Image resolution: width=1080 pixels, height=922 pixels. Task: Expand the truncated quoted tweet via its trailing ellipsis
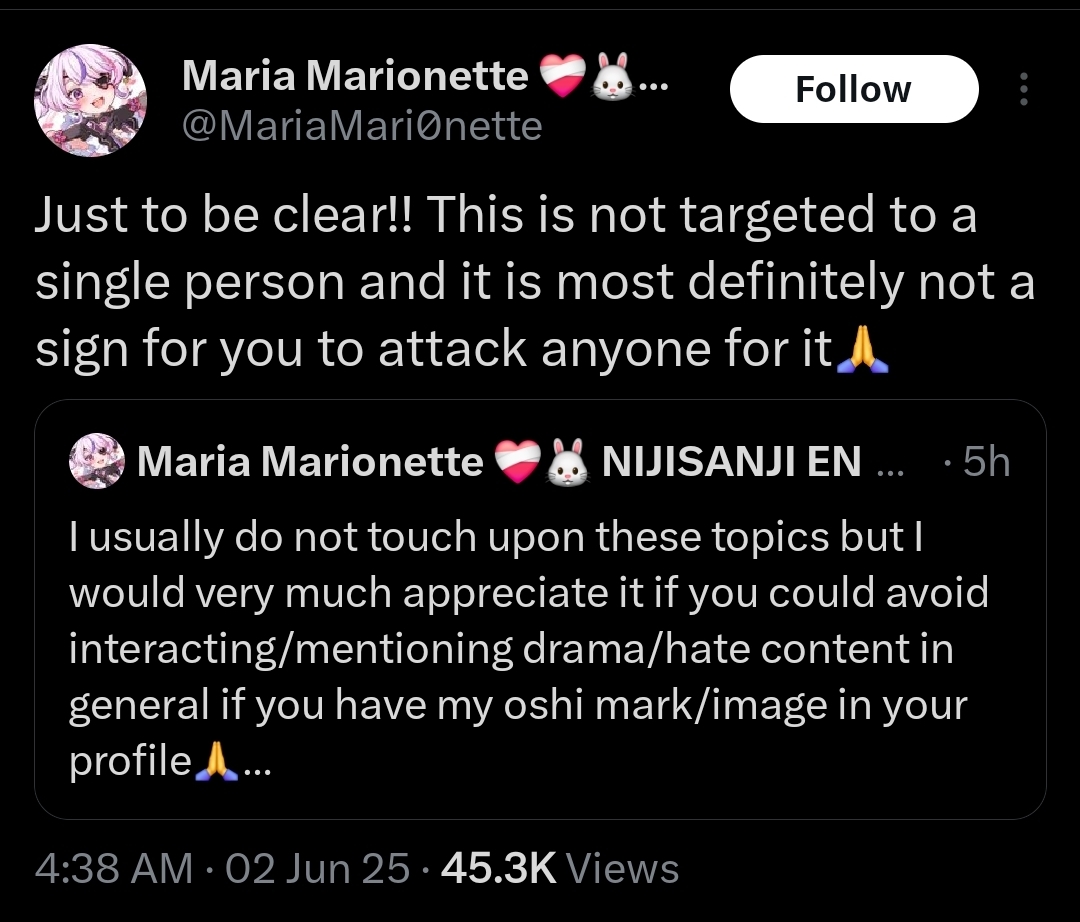(255, 765)
